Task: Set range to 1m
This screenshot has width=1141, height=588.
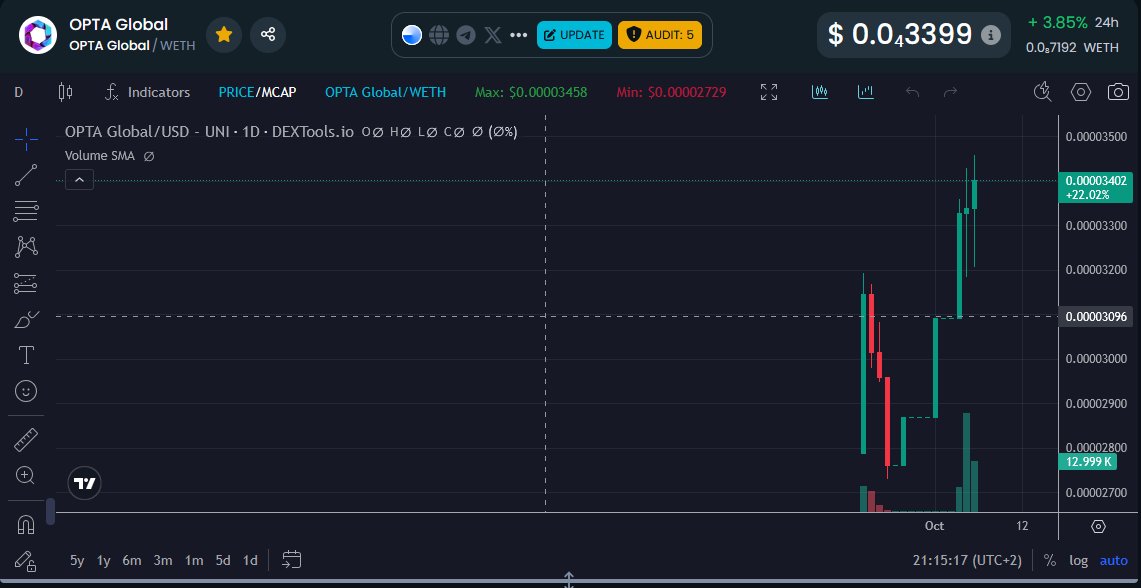Action: tap(194, 560)
